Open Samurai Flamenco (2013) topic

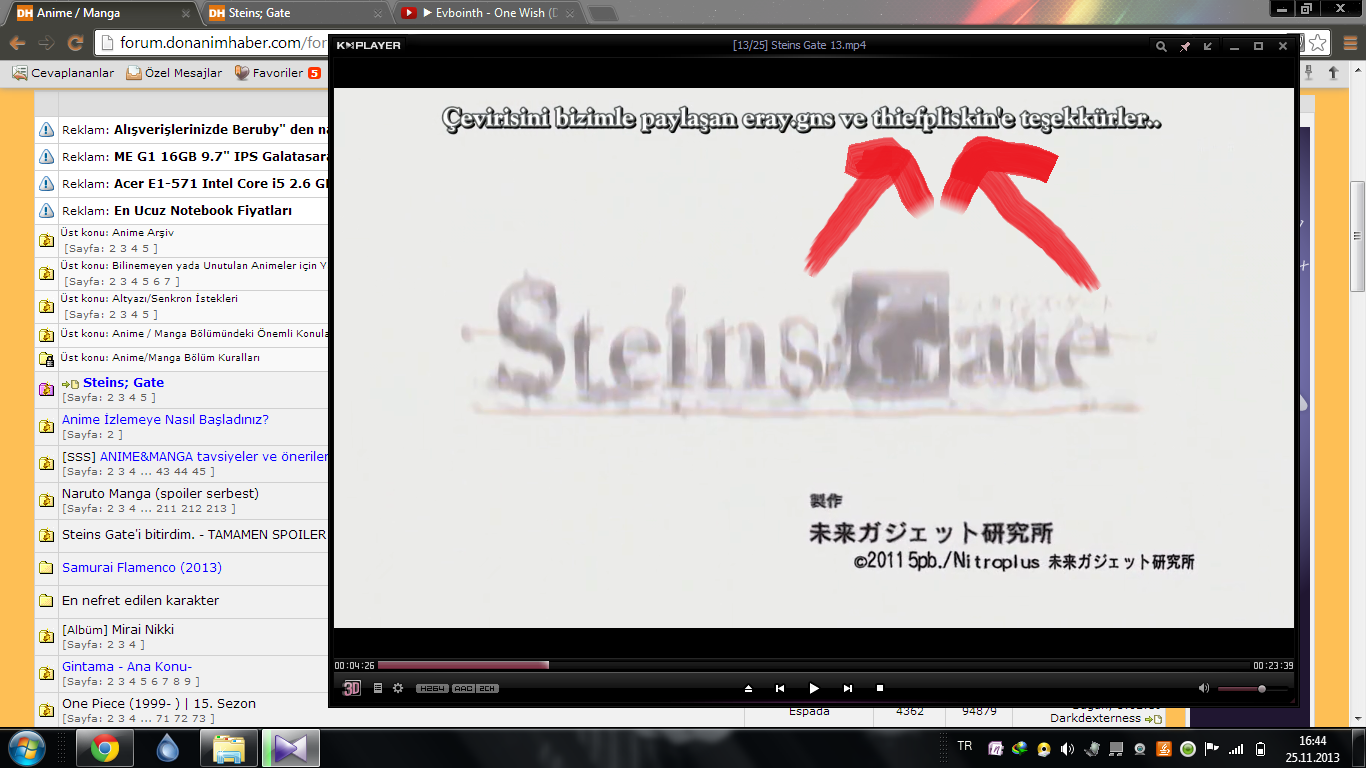tap(142, 567)
